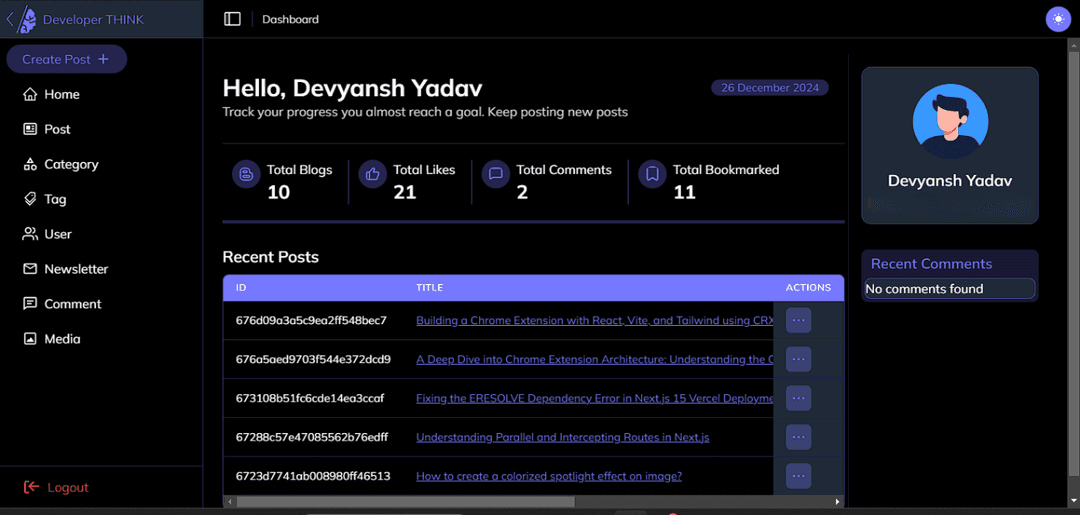Viewport: 1080px width, 515px height.
Task: Toggle the sidebar panel icon
Action: click(x=232, y=19)
